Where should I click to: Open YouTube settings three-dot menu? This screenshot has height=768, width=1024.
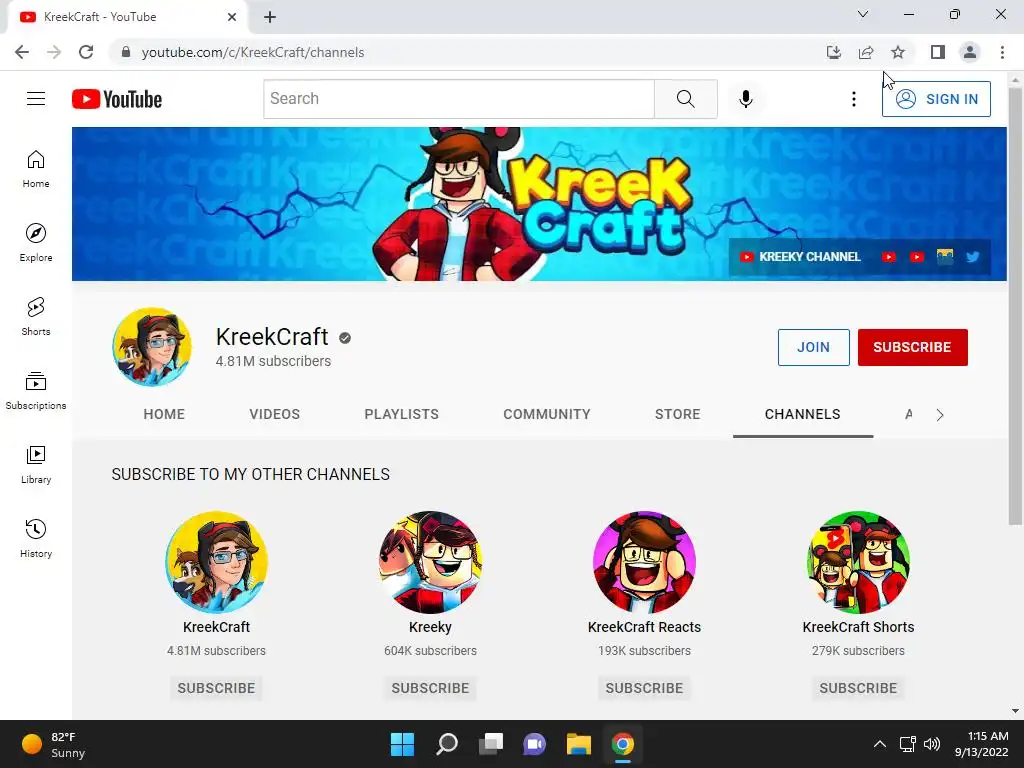854,99
